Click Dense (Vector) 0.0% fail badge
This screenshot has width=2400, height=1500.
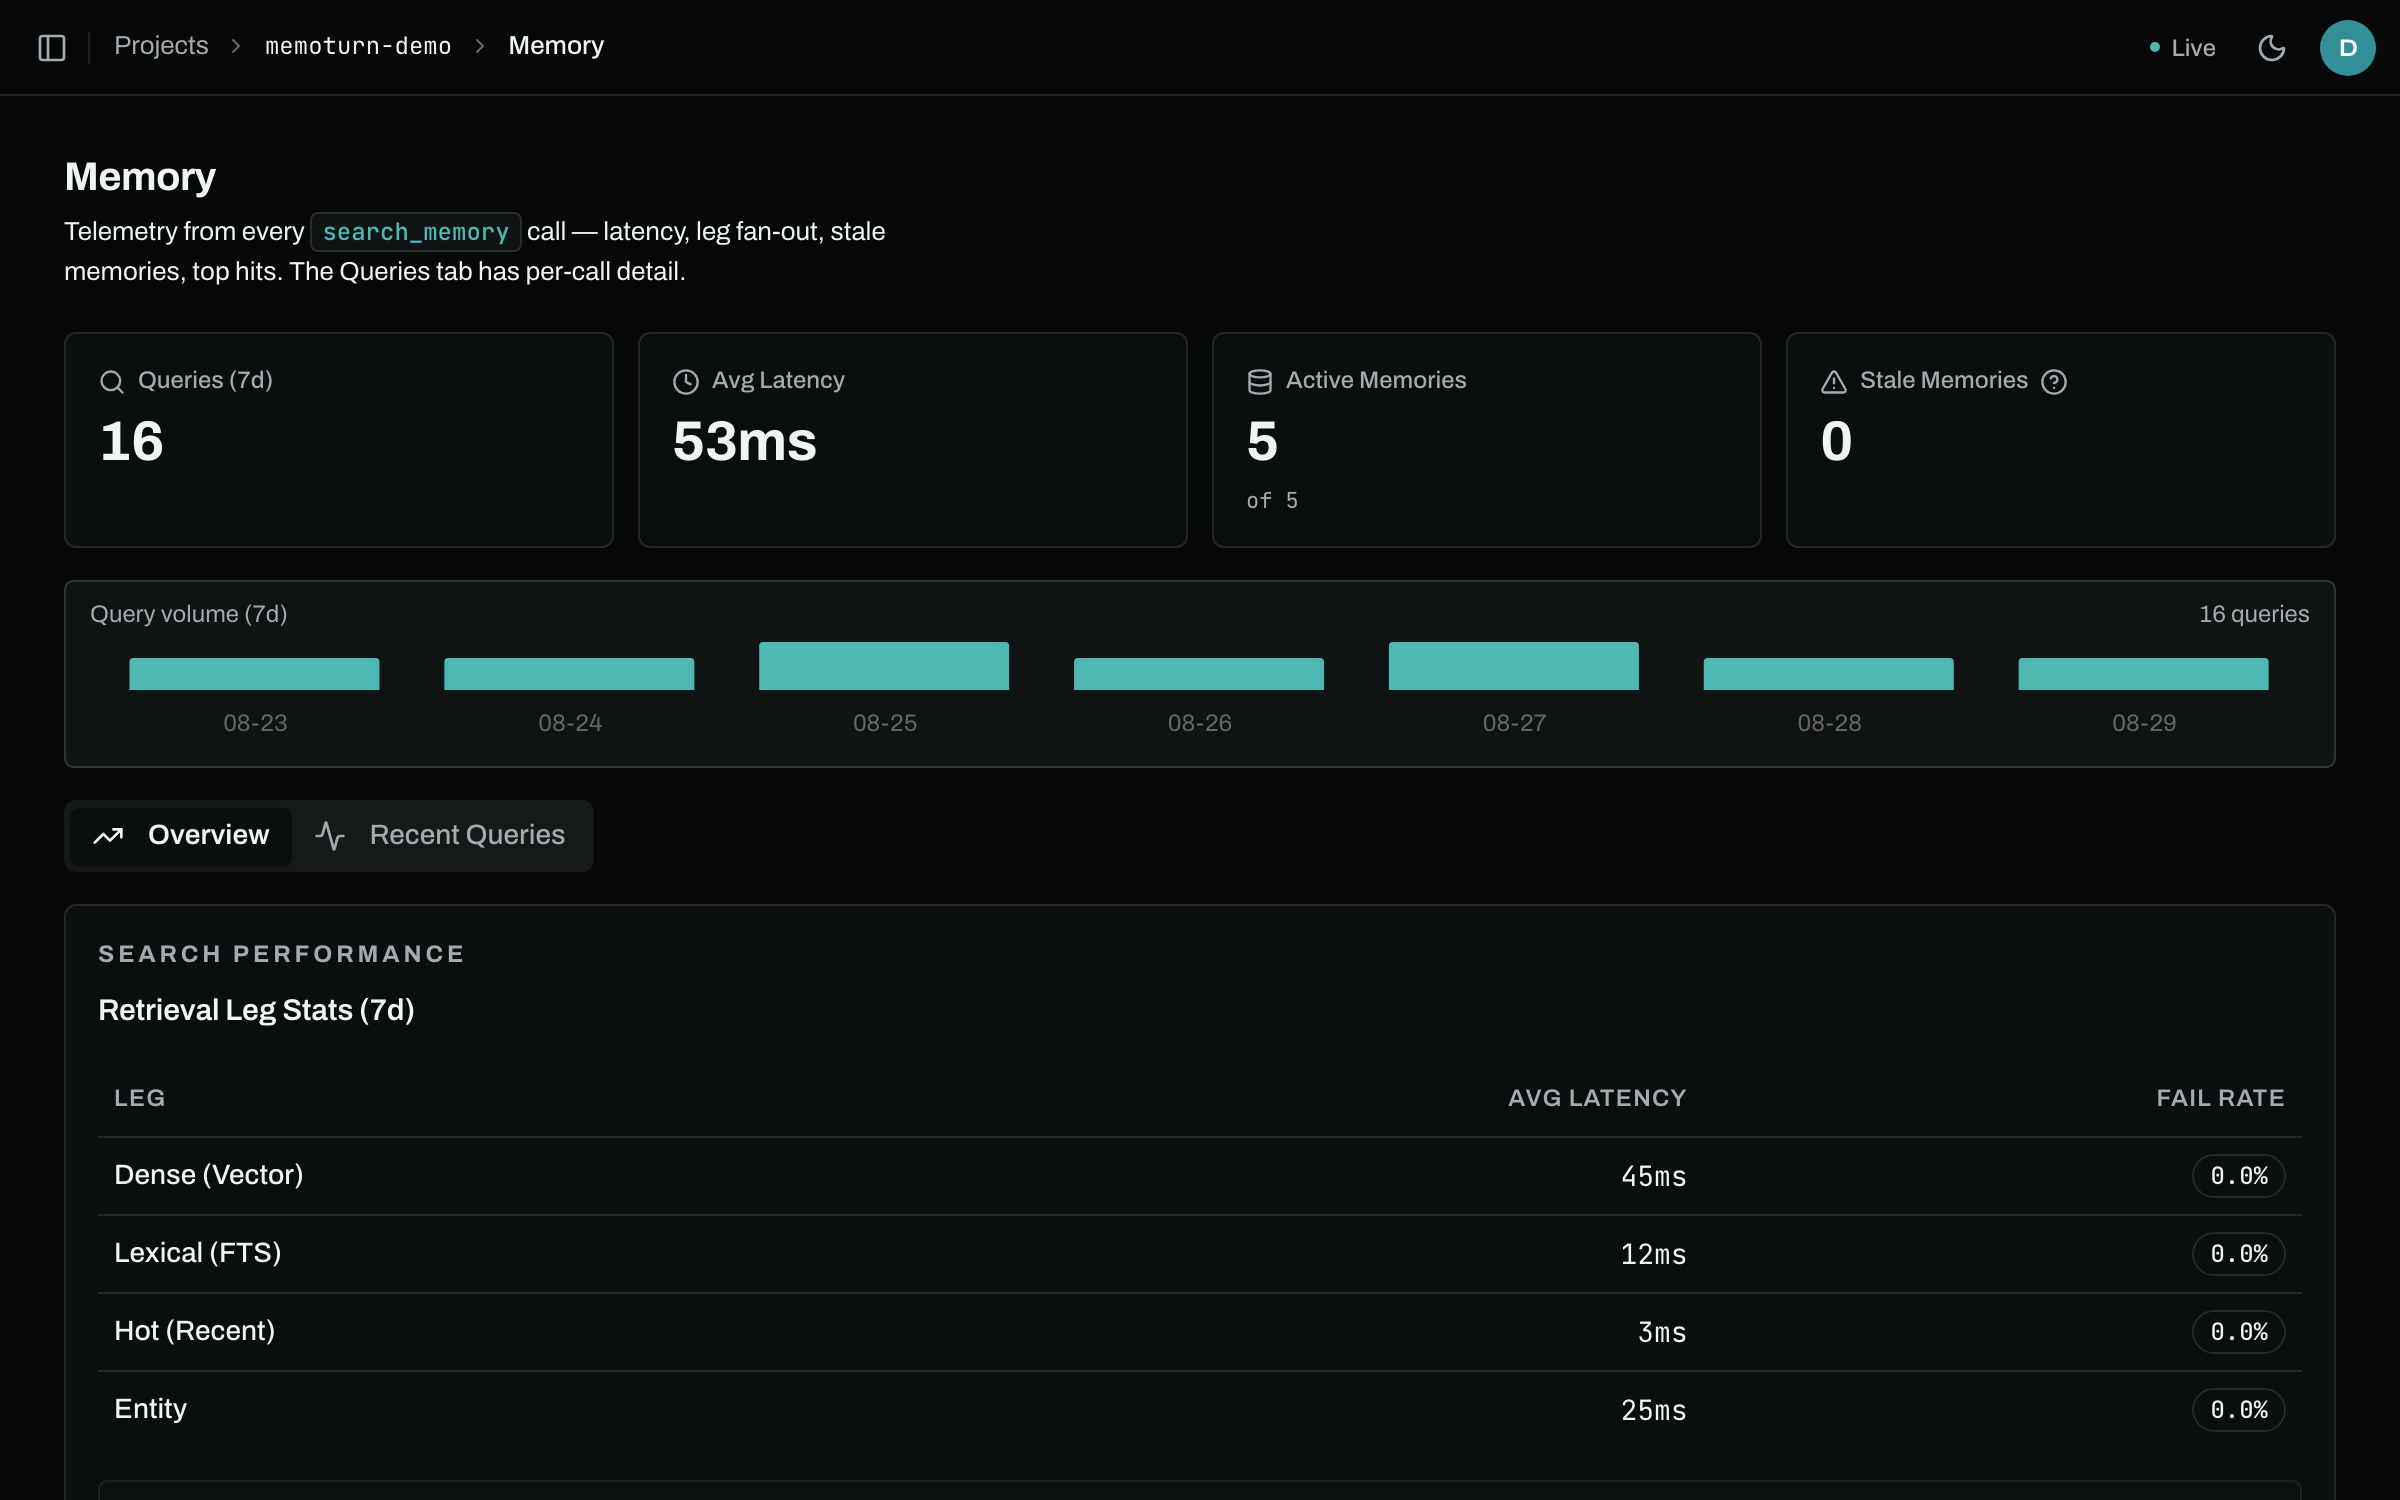tap(2239, 1176)
